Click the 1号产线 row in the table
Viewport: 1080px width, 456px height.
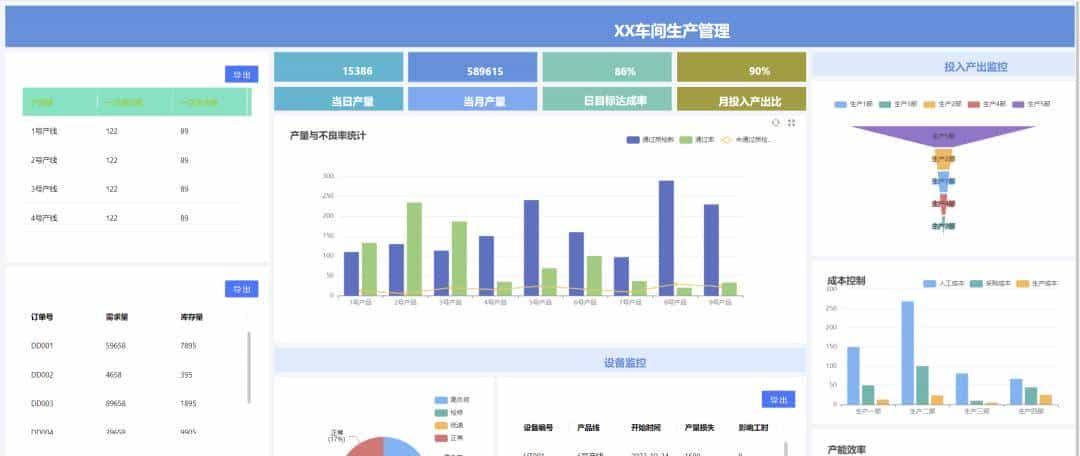click(136, 131)
